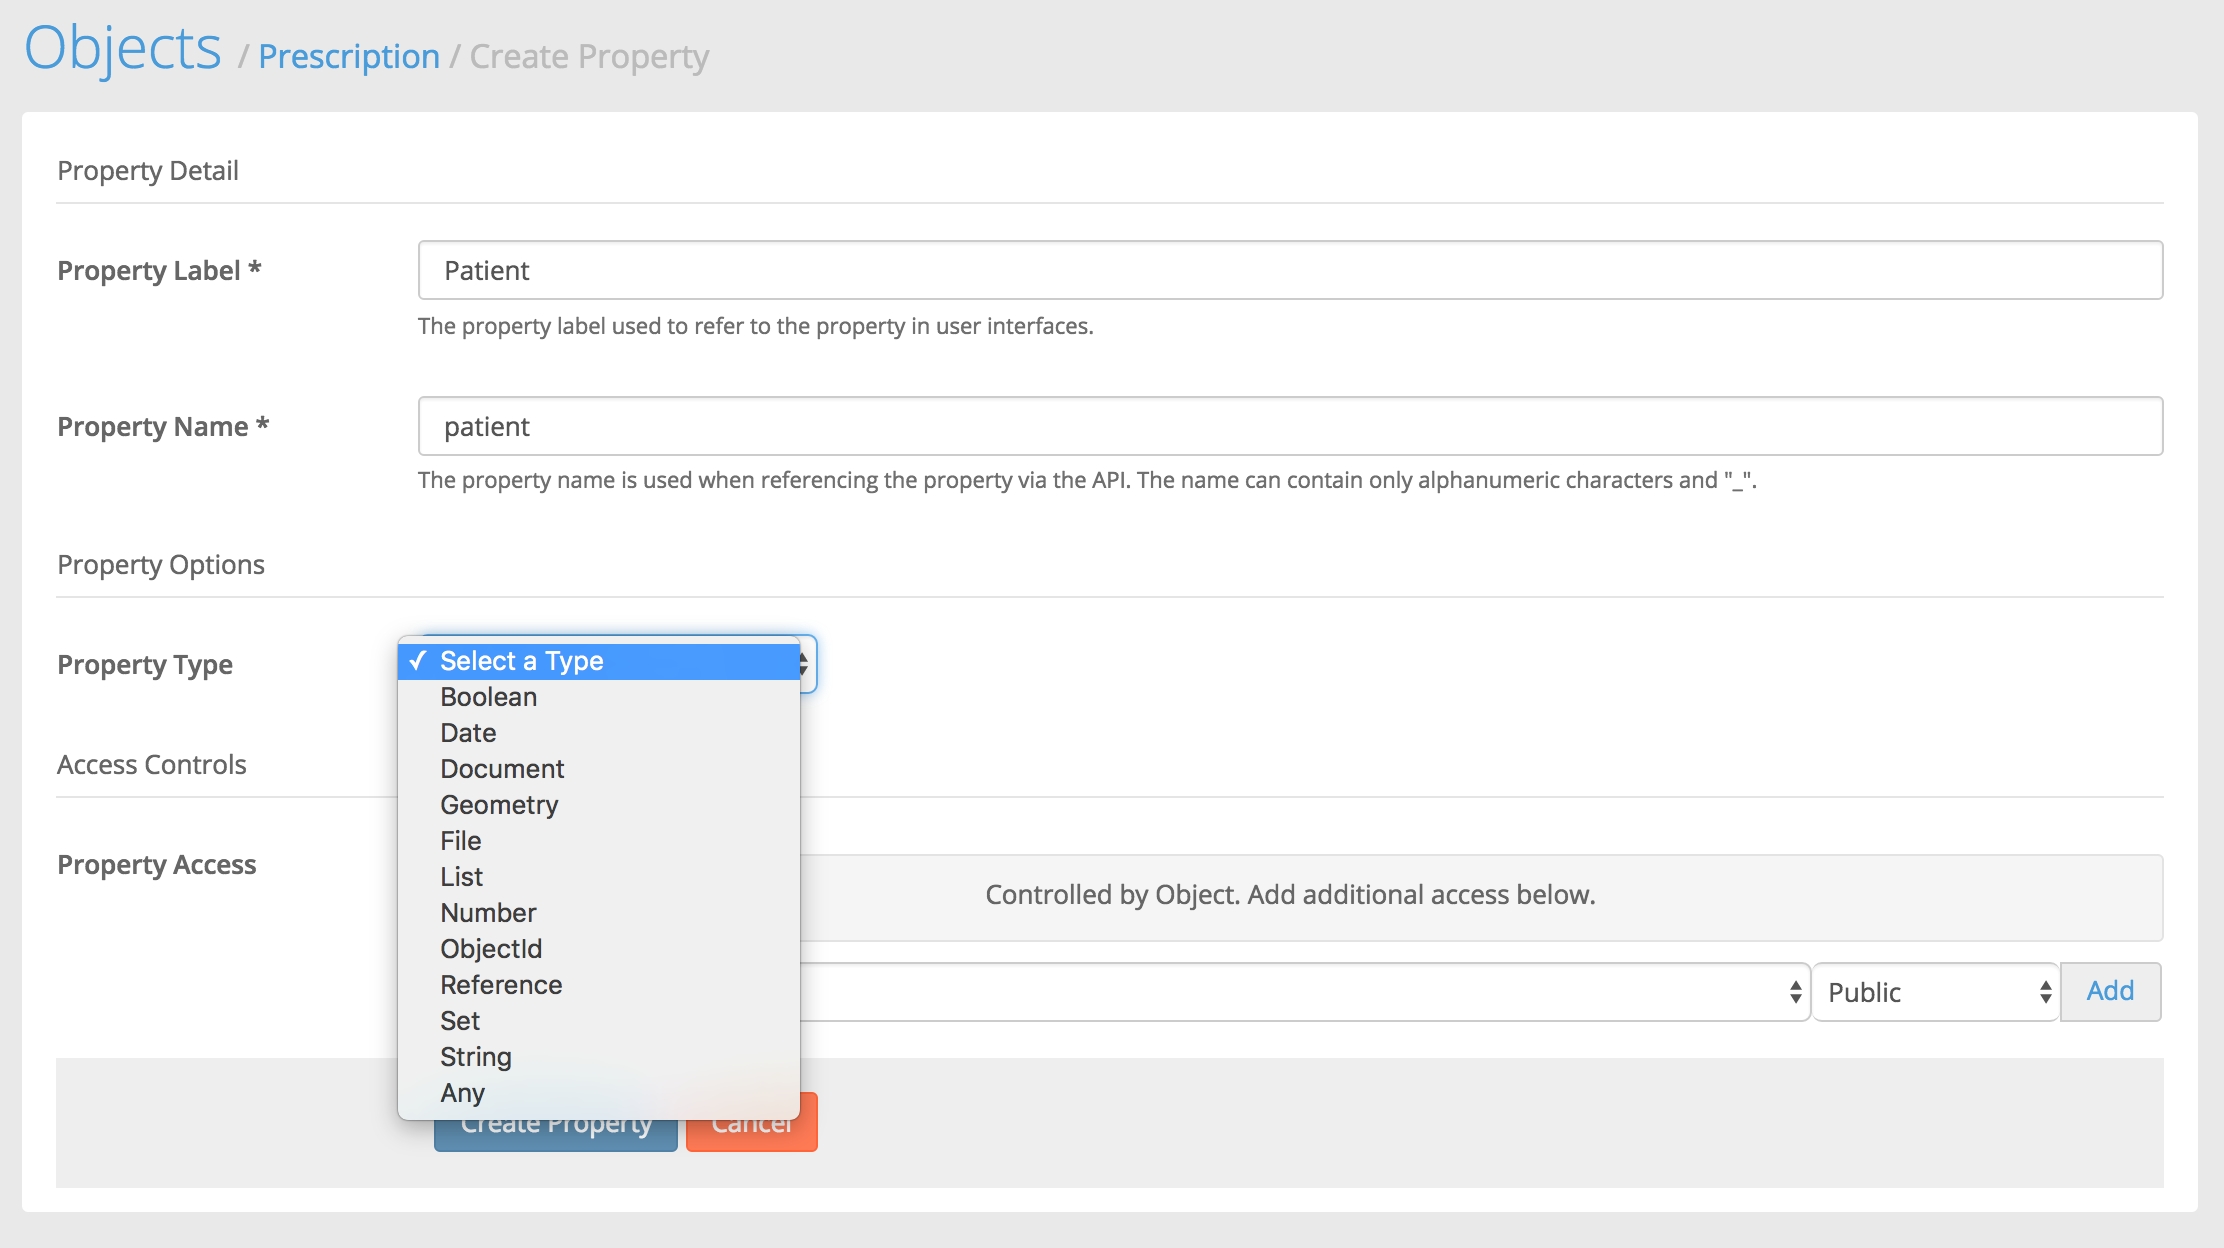
Task: Pick Number from the type dropdown
Action: (x=599, y=913)
